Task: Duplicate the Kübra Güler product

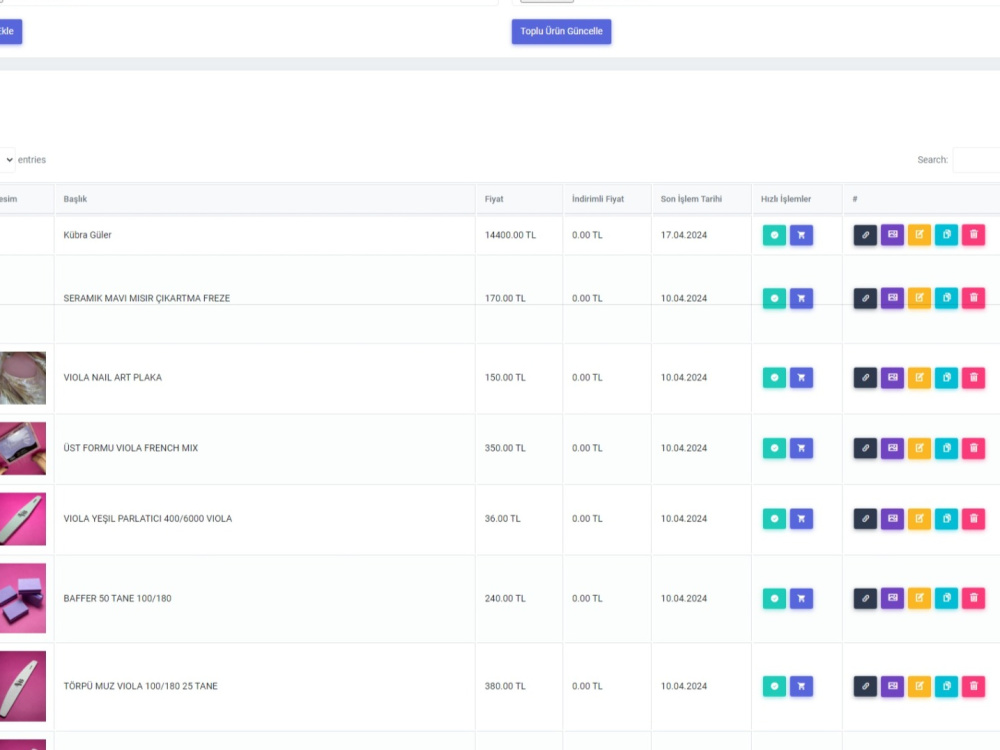Action: (946, 235)
